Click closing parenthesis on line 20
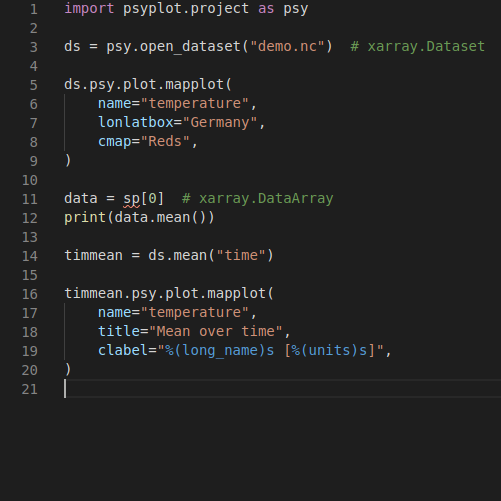This screenshot has height=501, width=501. coord(68,370)
